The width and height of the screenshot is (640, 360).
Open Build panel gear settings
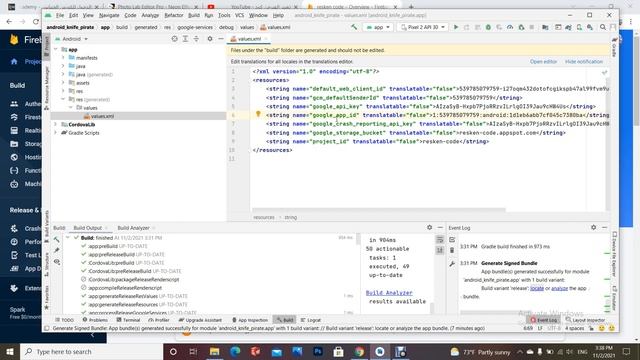pos(429,227)
